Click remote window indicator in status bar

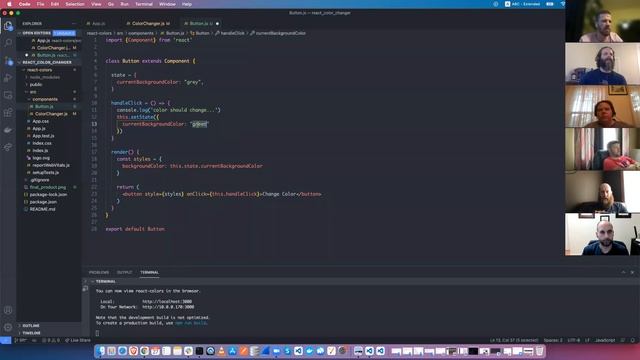(5, 340)
